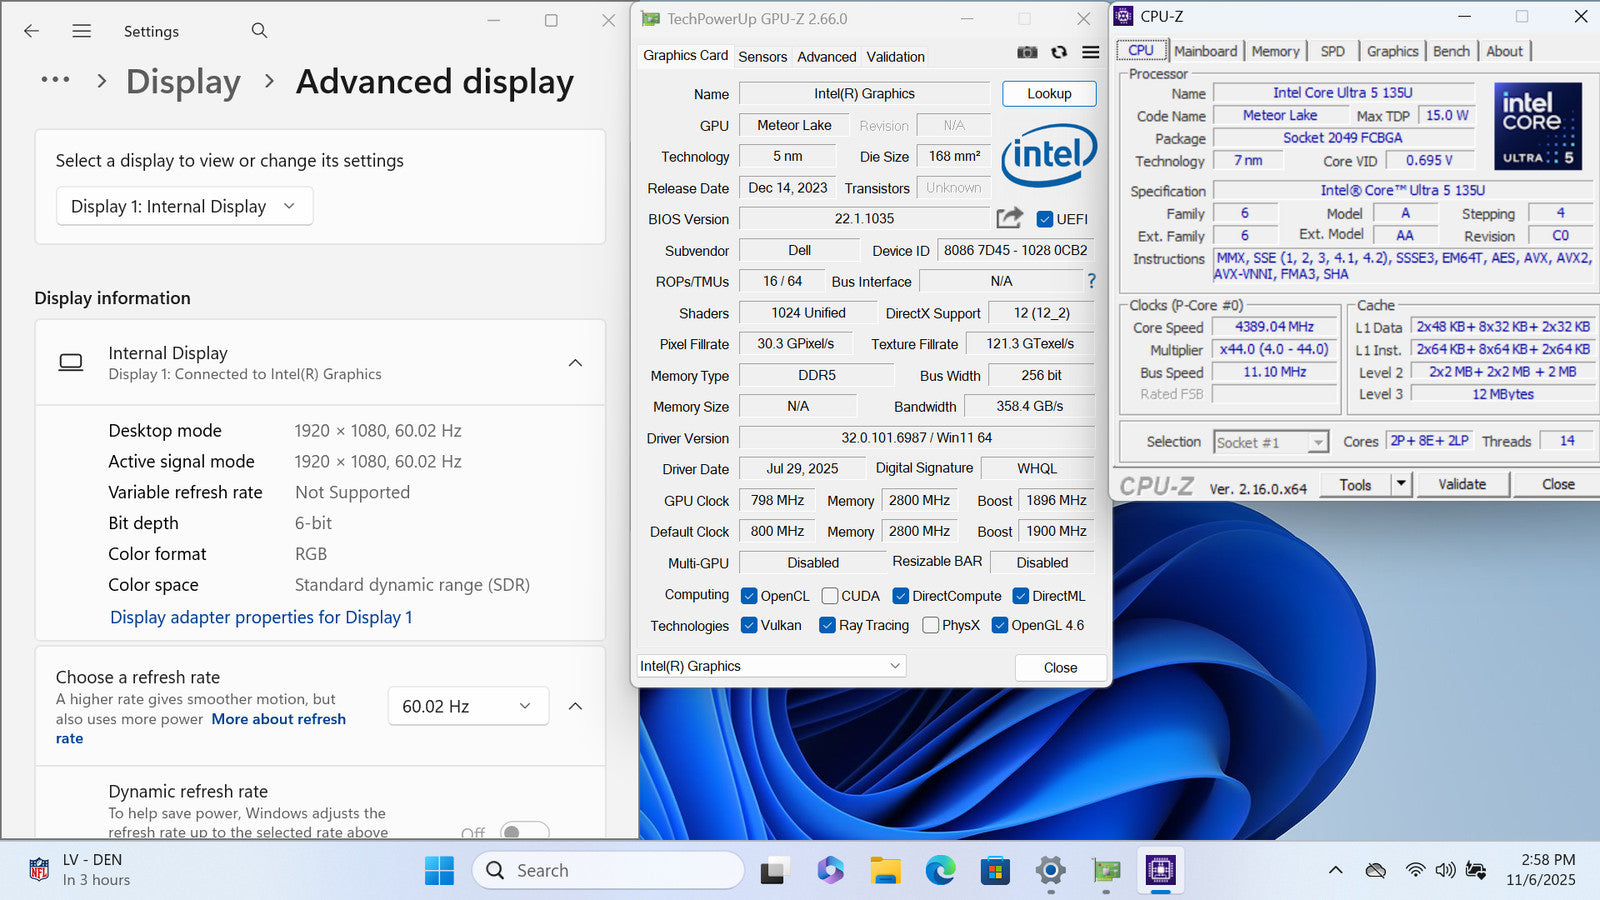Click the search icon in Settings

[259, 31]
